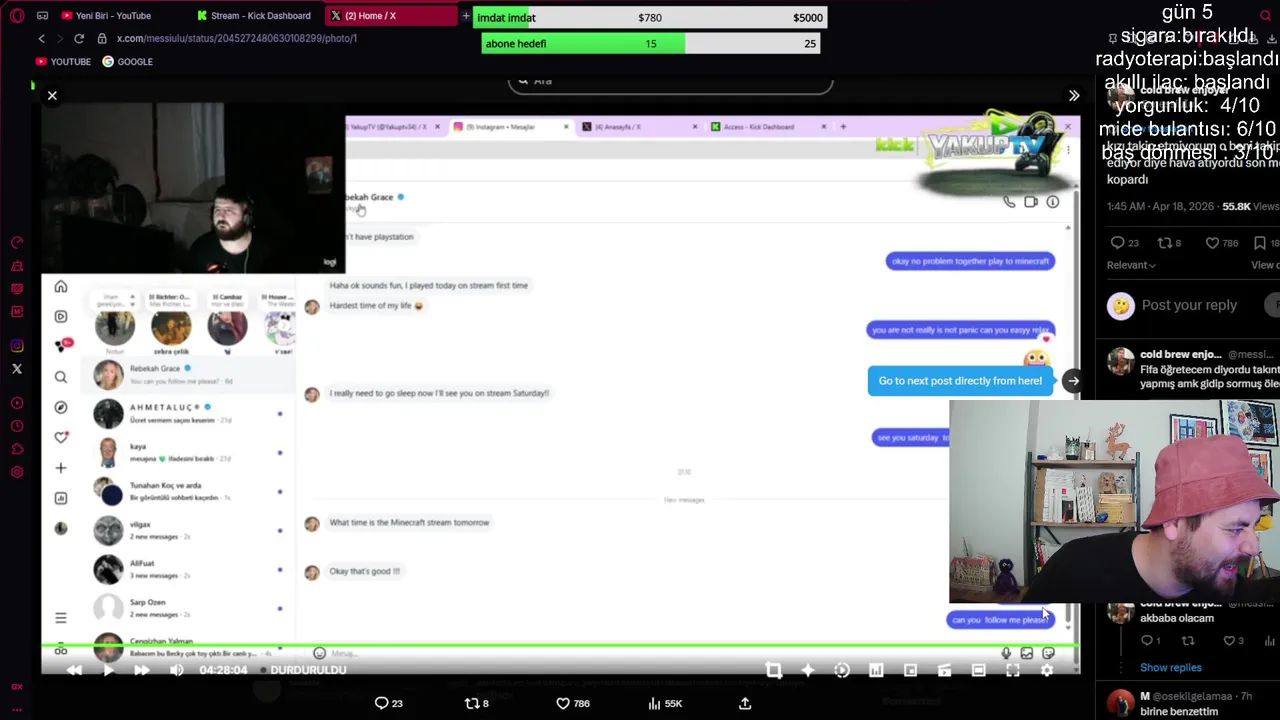Screen dimensions: 1280x720
Task: Rewind the video player
Action: point(74,671)
